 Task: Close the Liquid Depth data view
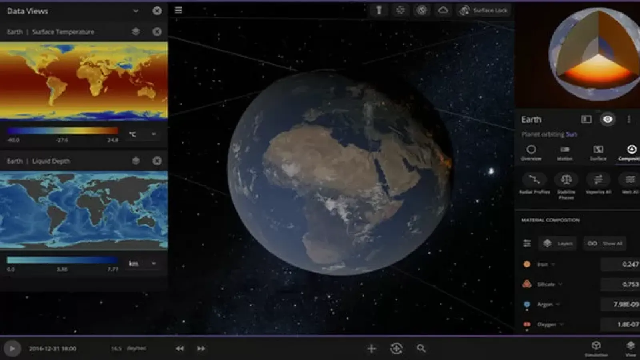[157, 161]
